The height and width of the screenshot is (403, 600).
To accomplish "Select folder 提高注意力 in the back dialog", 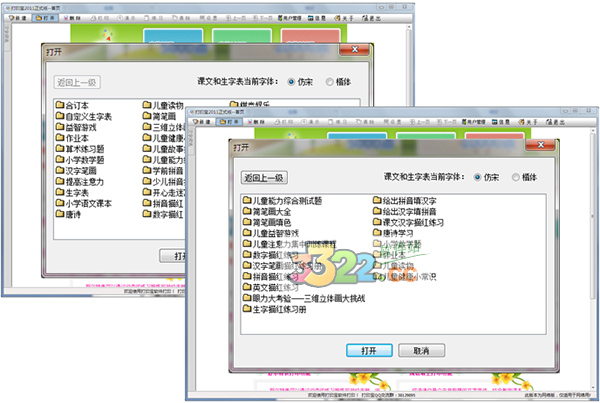I will 80,182.
